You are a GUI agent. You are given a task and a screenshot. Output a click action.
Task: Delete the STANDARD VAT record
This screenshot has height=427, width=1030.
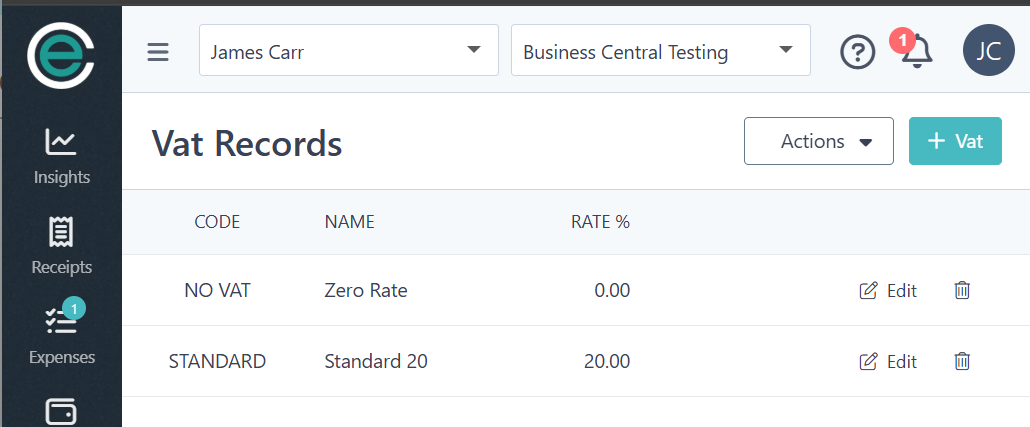pyautogui.click(x=962, y=362)
